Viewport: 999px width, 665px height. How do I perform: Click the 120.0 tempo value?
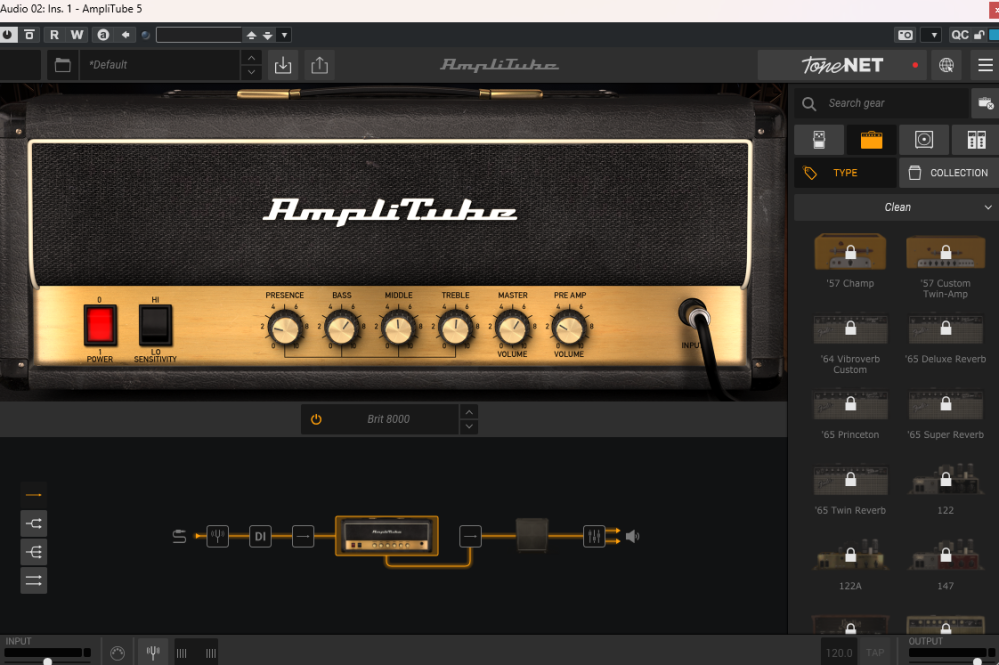[x=838, y=653]
